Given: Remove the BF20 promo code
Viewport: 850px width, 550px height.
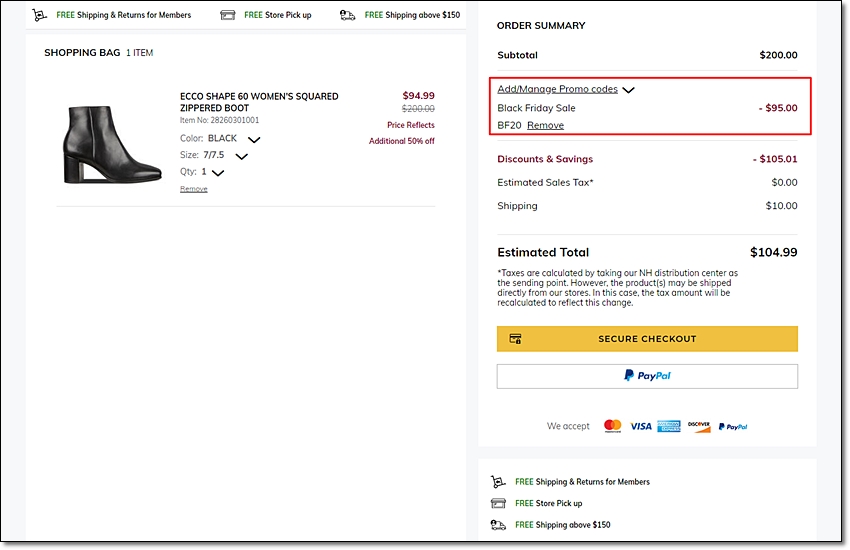Looking at the screenshot, I should click(545, 125).
